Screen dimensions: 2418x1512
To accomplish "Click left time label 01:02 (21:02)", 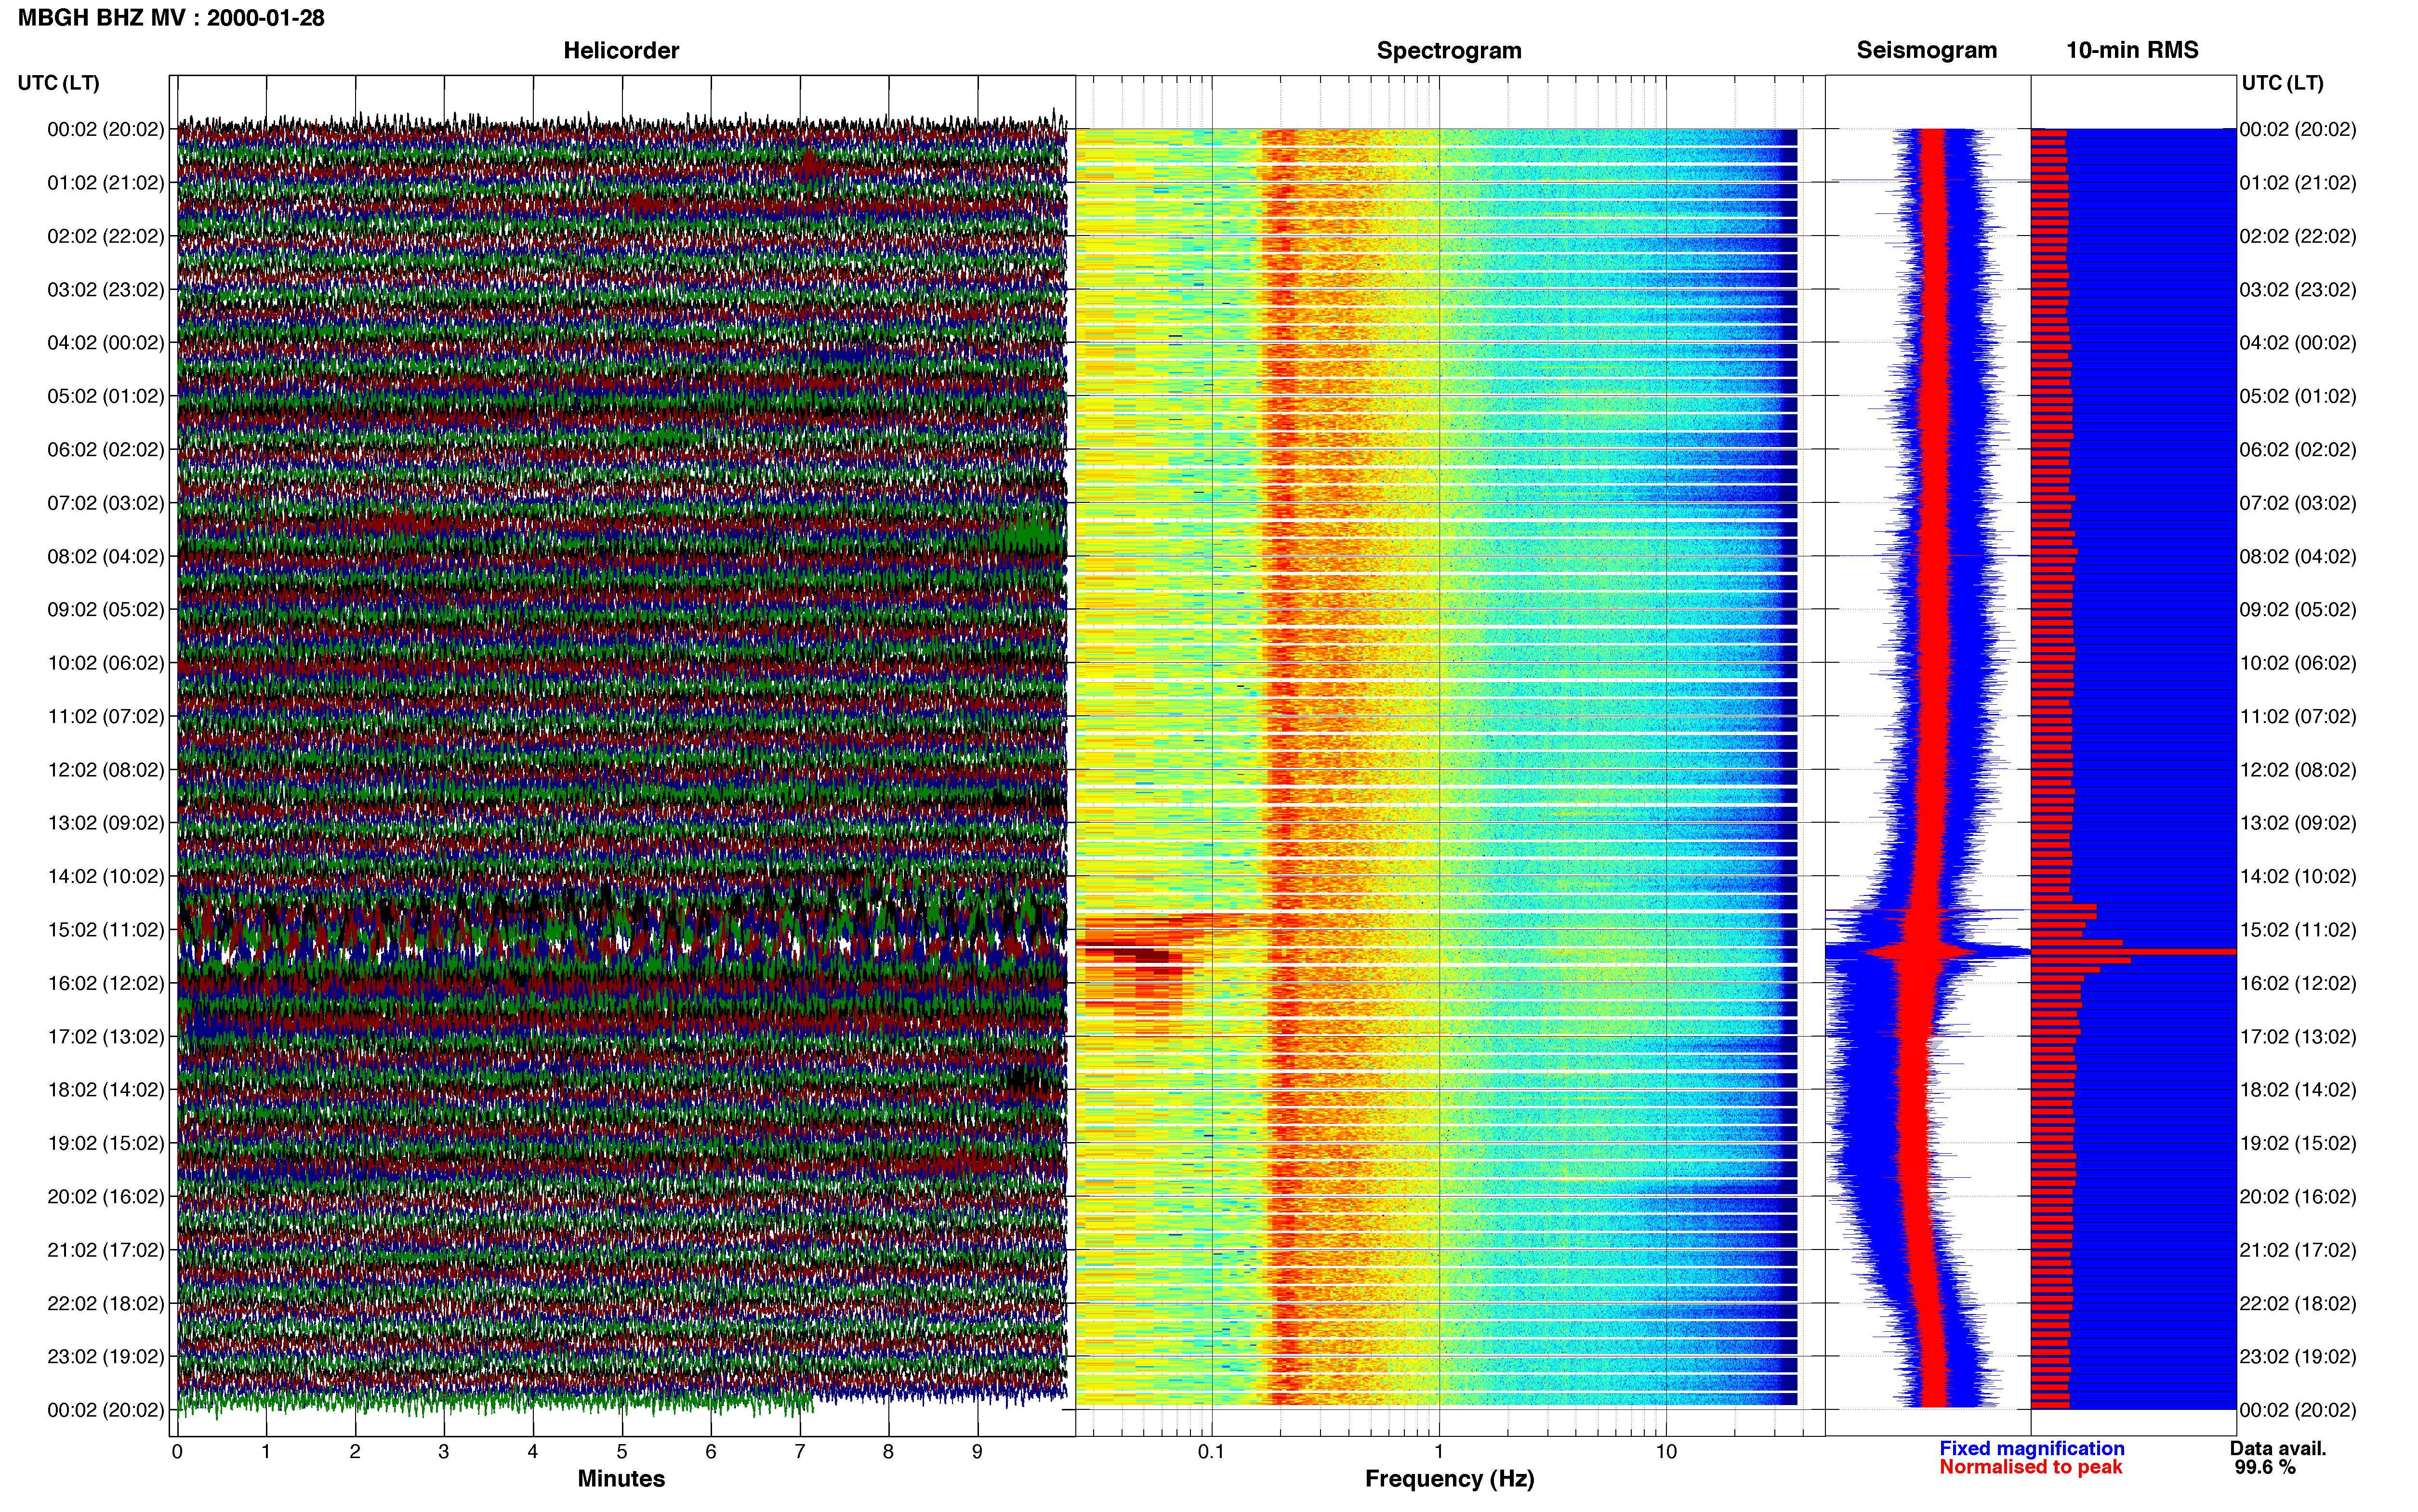I will click(x=106, y=183).
